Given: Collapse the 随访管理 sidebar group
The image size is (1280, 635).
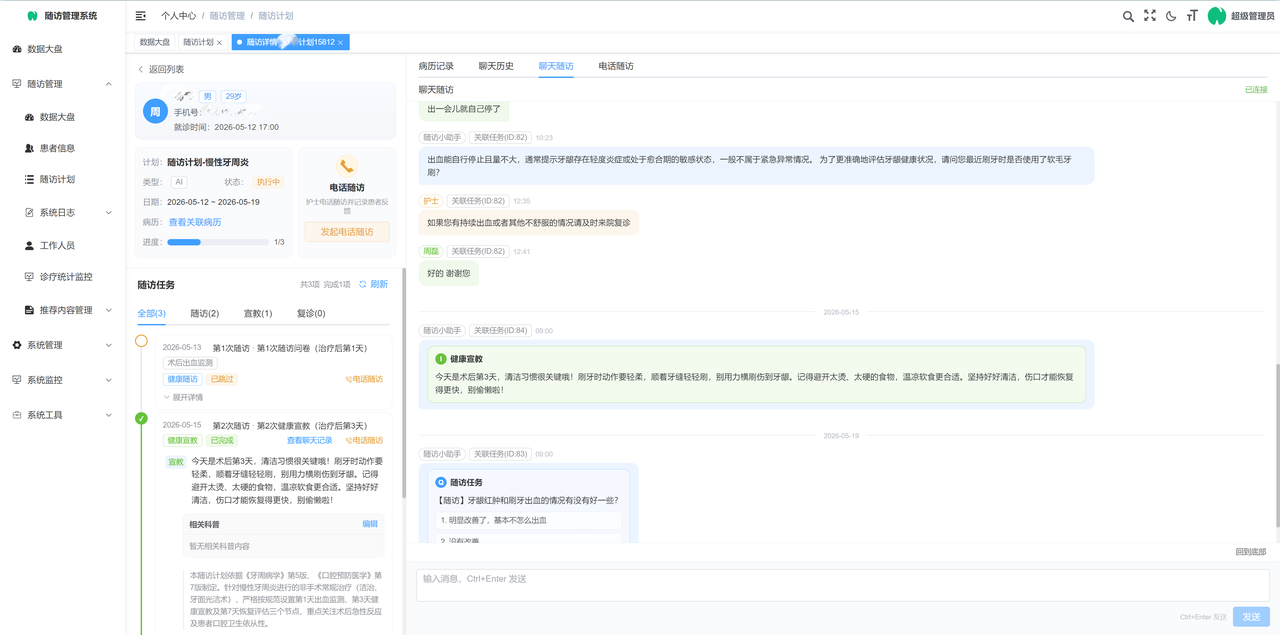Looking at the screenshot, I should pyautogui.click(x=62, y=84).
